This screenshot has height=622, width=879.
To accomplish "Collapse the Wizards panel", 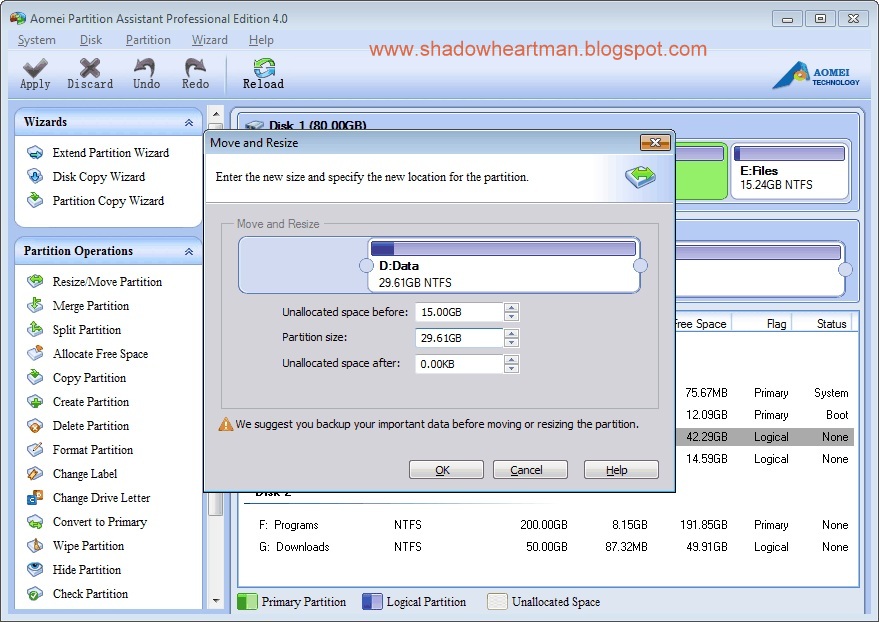I will (189, 122).
